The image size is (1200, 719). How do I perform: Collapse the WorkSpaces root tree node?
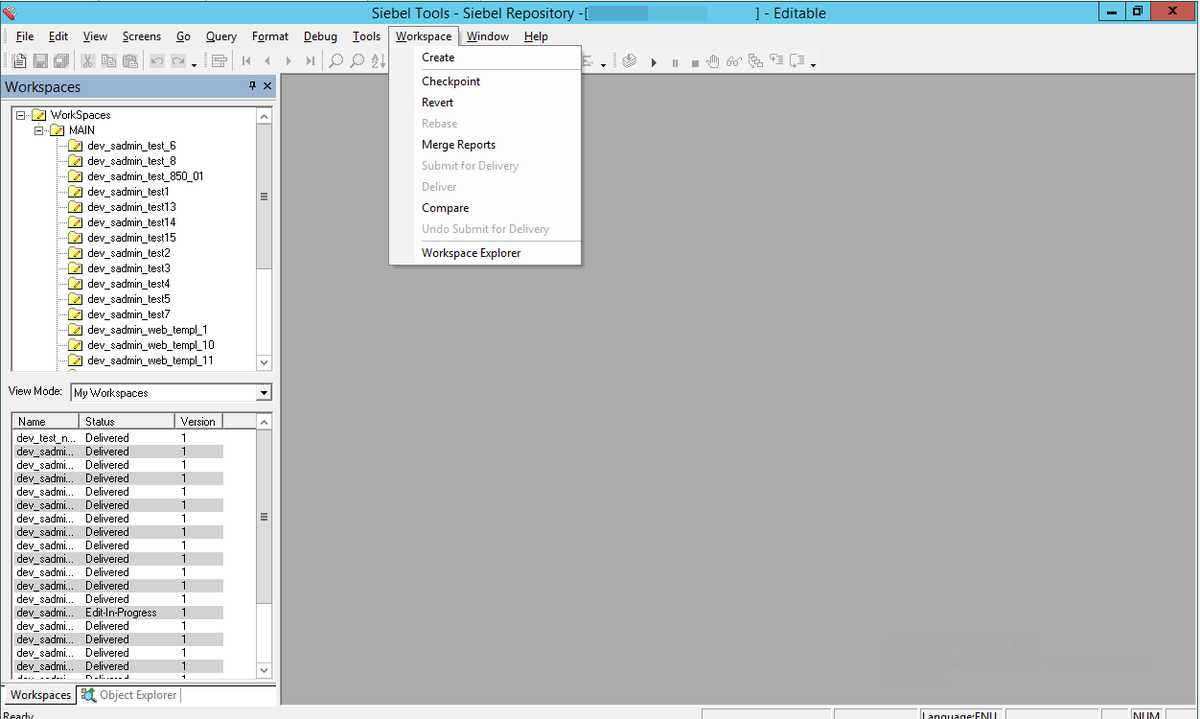(21, 115)
